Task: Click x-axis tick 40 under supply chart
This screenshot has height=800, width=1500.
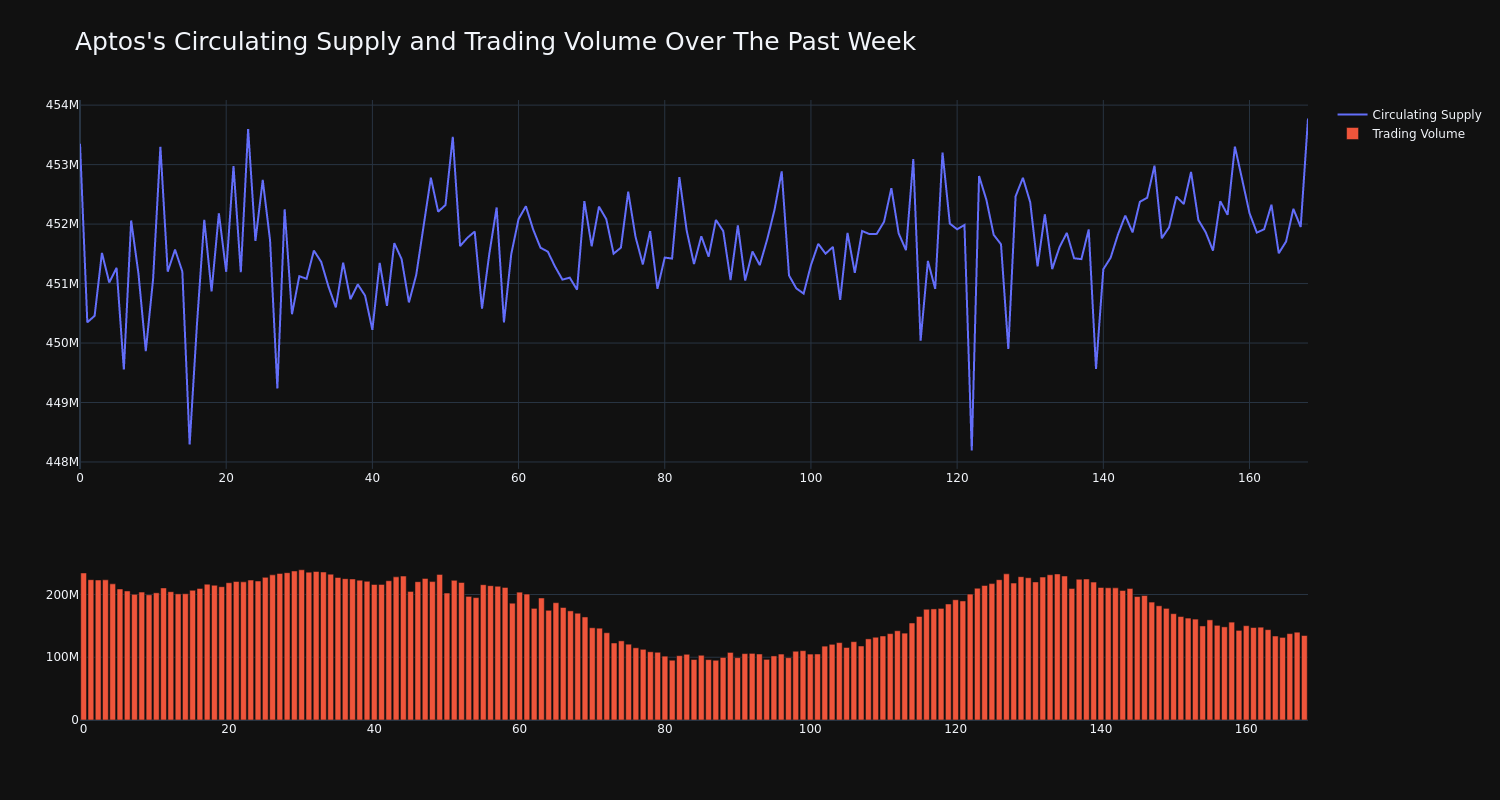Action: [372, 478]
